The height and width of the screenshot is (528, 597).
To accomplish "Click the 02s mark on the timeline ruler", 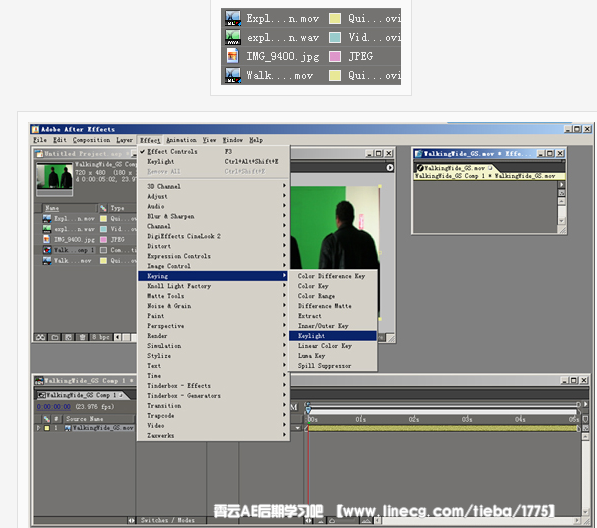I will coord(414,419).
